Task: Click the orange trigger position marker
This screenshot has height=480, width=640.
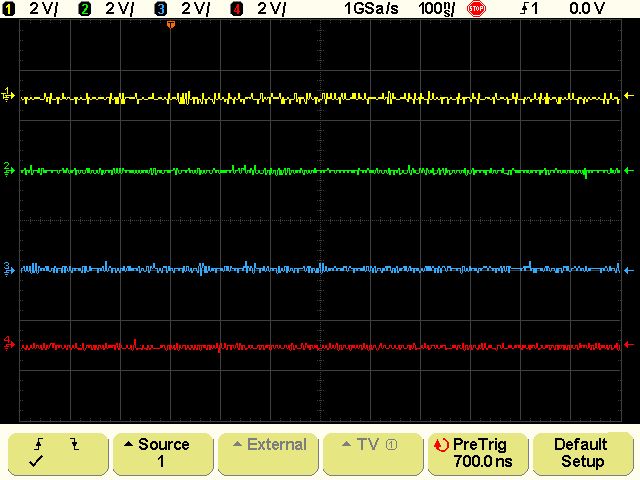Action: (171, 25)
